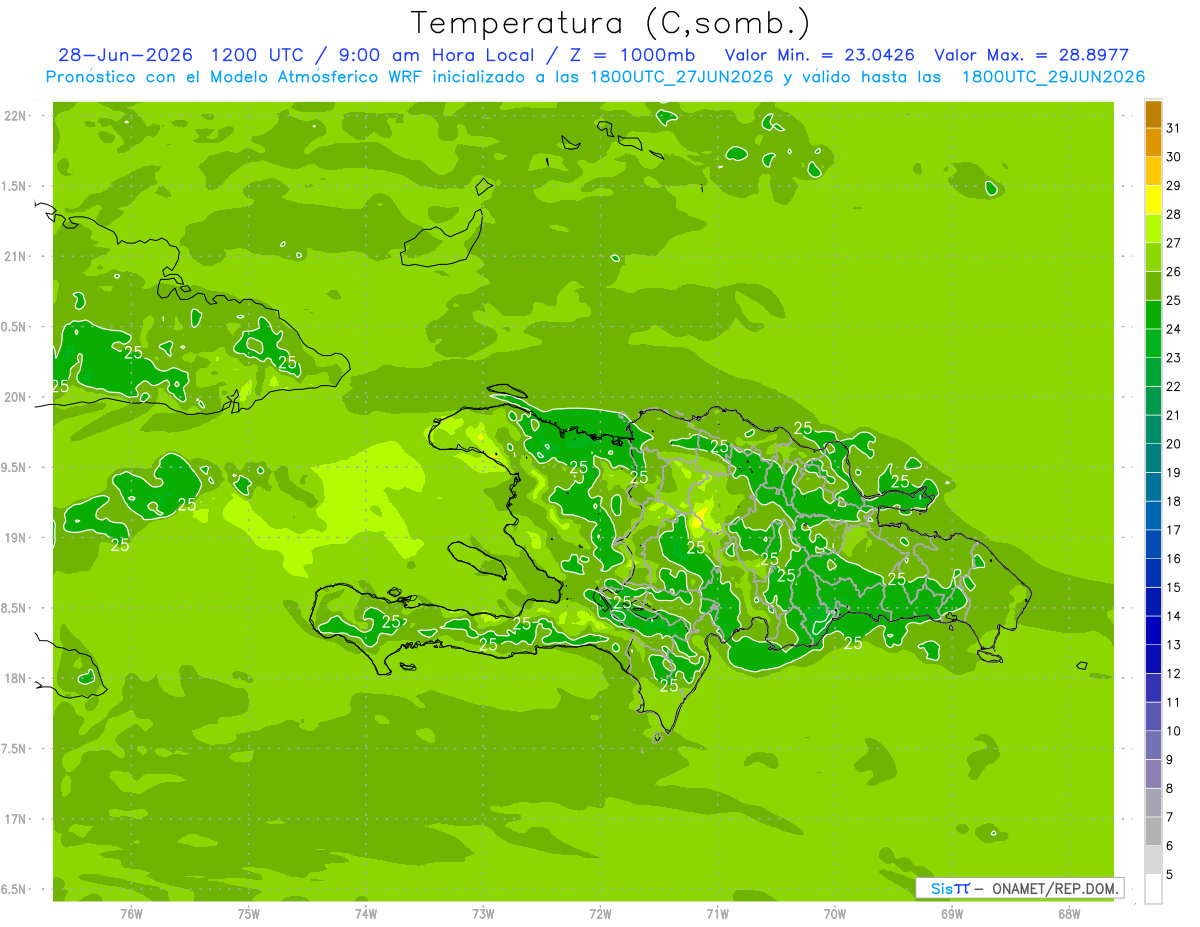Click the 72W longitude axis label
Image resolution: width=1200 pixels, height=927 pixels.
[x=600, y=914]
